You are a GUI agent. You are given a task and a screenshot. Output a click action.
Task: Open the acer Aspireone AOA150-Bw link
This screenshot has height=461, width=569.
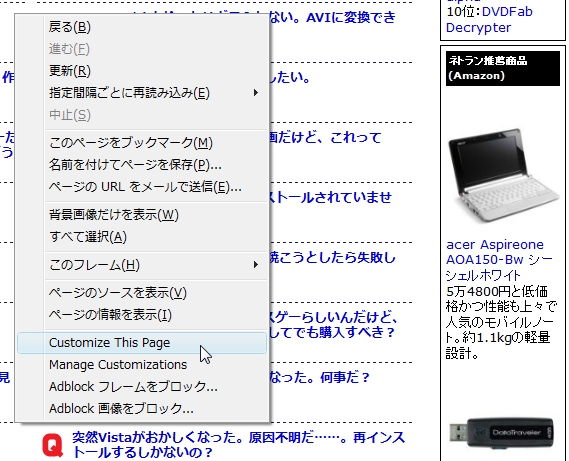(x=499, y=260)
